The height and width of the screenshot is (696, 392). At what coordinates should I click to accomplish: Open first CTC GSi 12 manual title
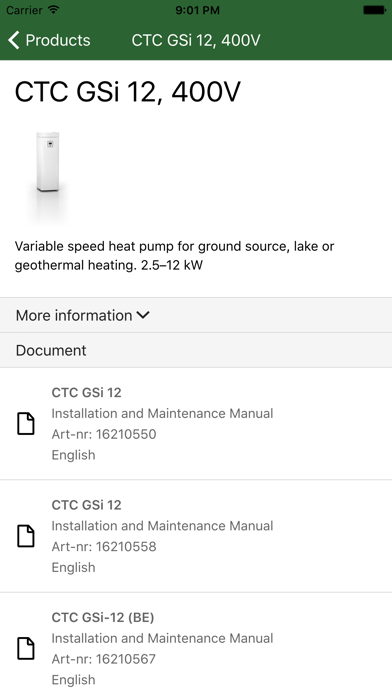pos(87,392)
